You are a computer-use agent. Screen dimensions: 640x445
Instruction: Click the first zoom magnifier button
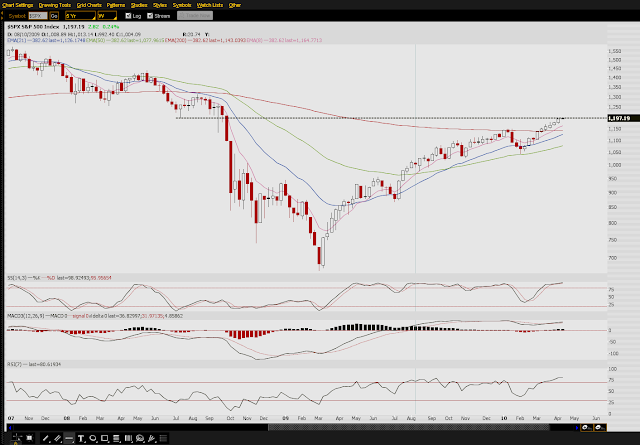587,427
